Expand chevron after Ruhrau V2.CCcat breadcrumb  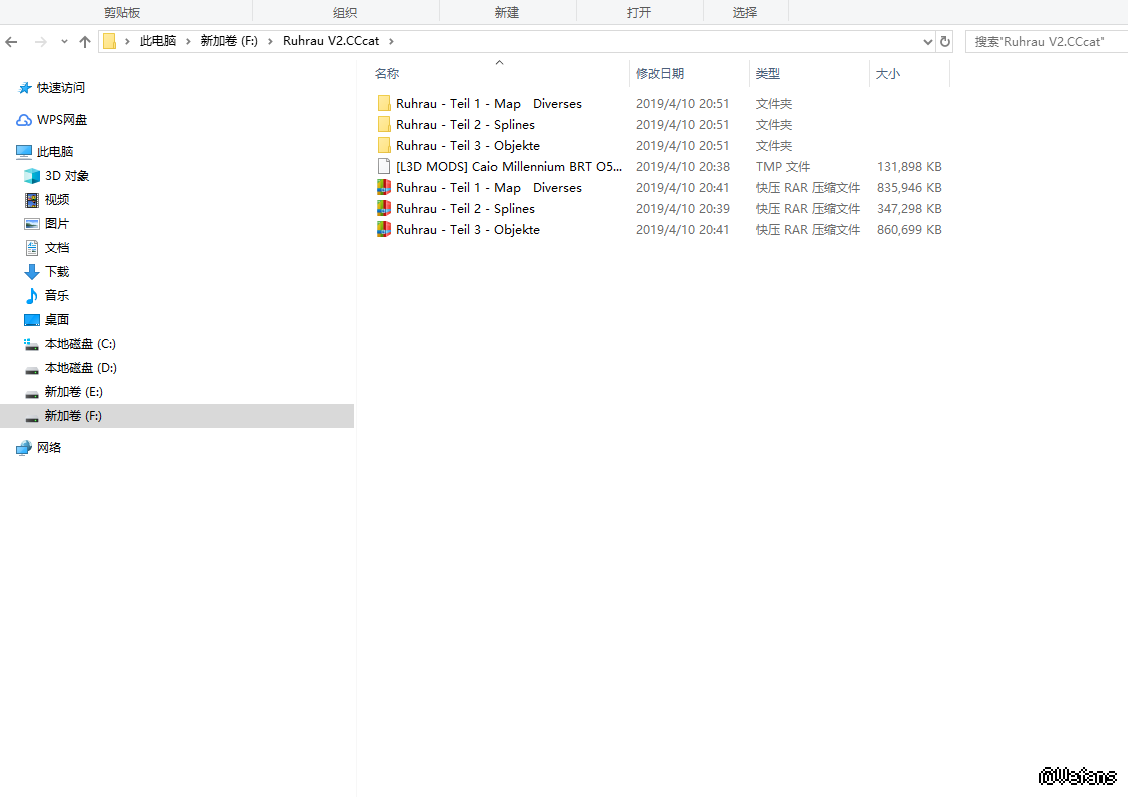point(391,41)
